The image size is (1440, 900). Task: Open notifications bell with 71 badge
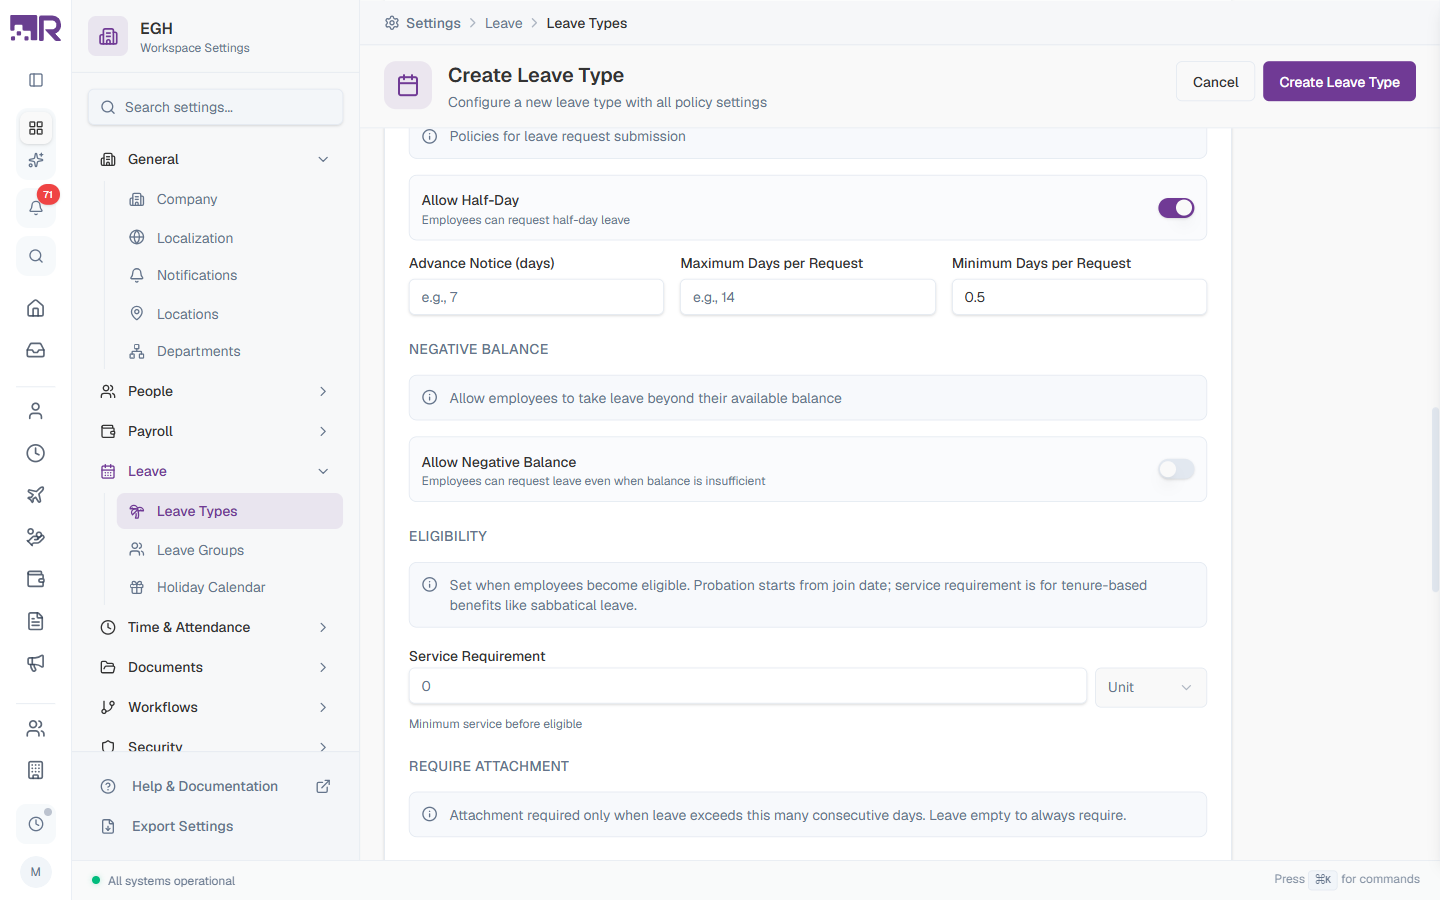(36, 207)
